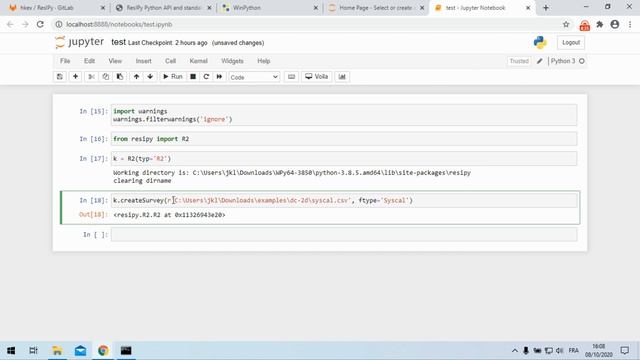
Task: Click the Last Checkpoint text
Action: (168, 43)
